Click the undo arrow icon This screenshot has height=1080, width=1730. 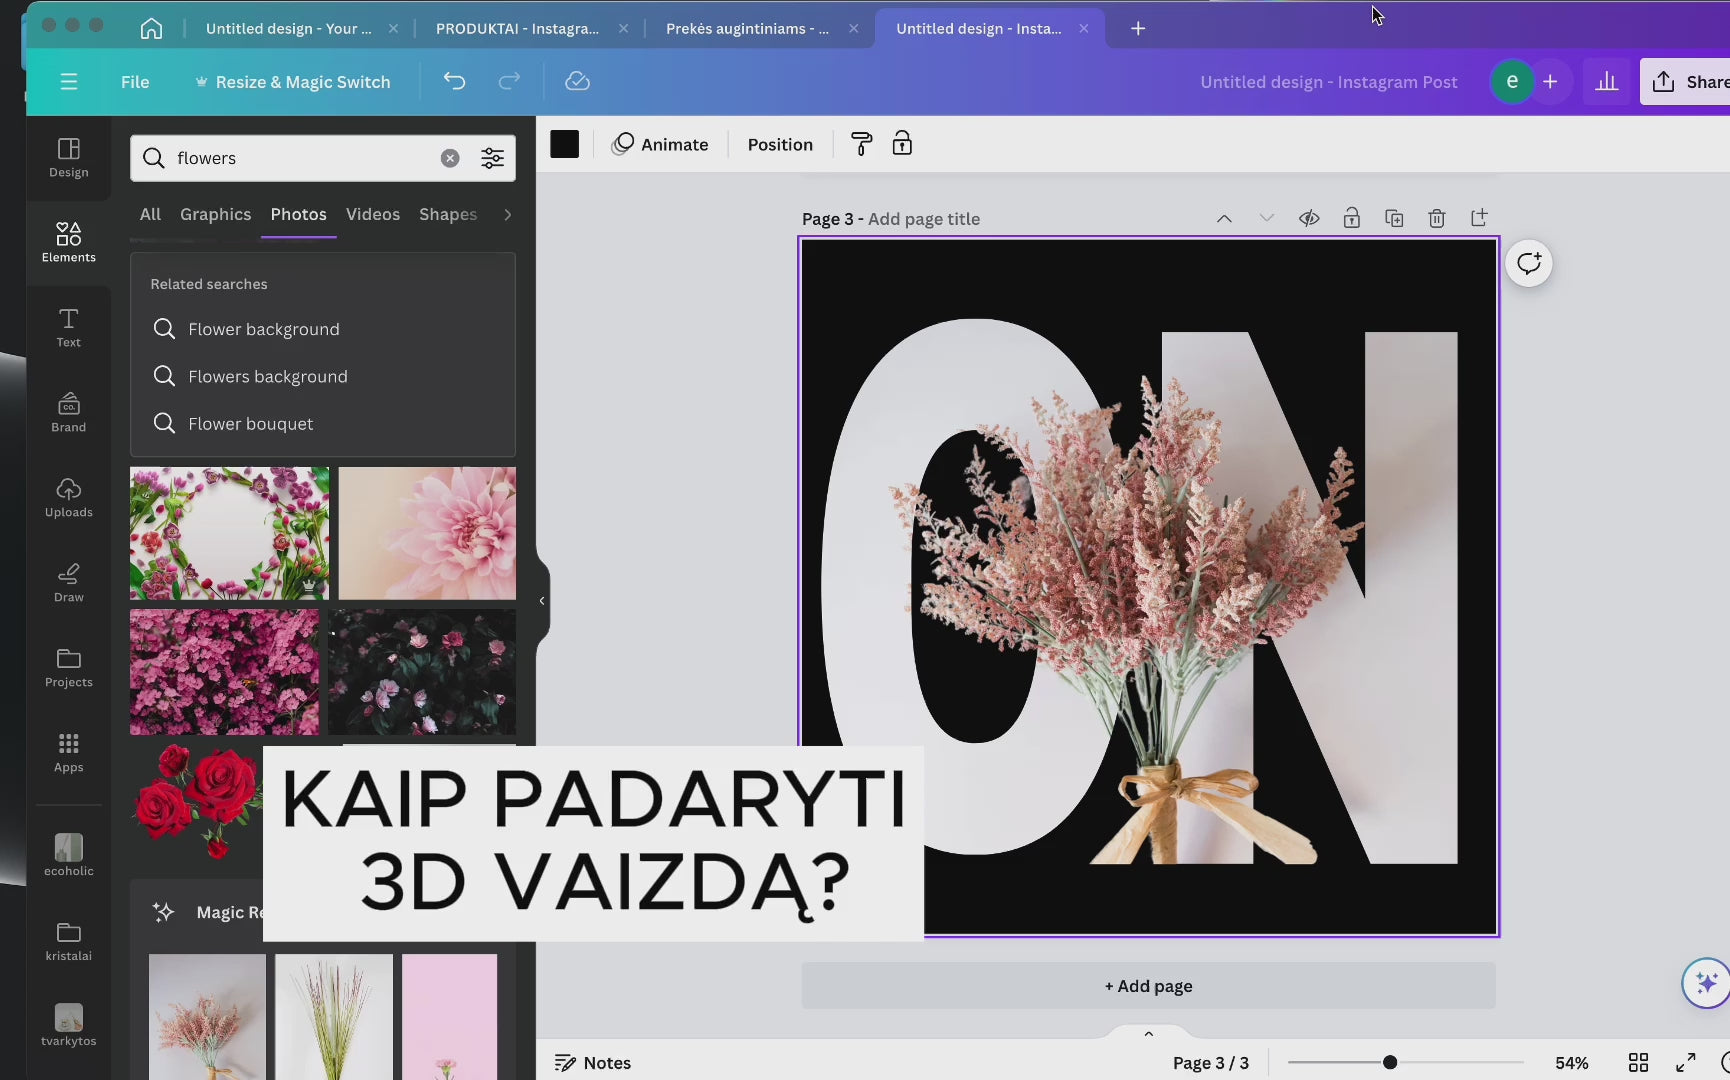455,82
